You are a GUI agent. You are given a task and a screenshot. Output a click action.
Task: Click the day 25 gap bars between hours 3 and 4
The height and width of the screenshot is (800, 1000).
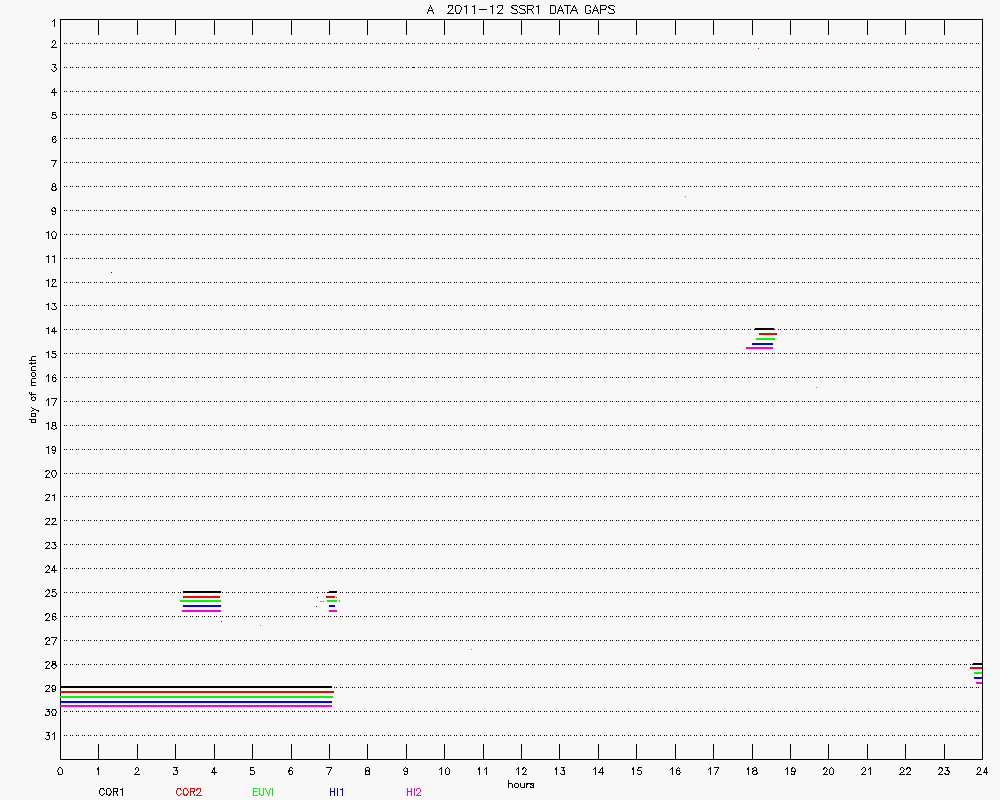point(201,601)
